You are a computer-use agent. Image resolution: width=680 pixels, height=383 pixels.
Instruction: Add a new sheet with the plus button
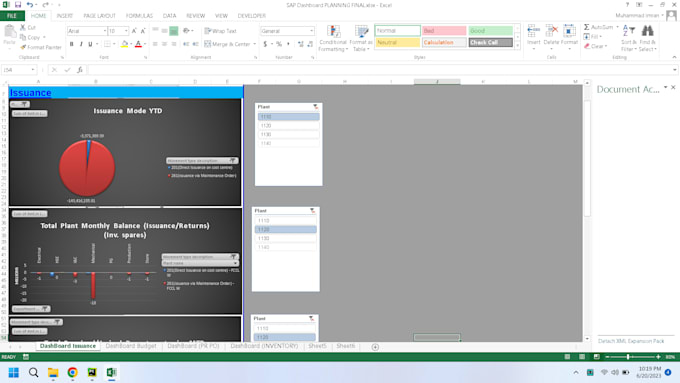point(375,347)
